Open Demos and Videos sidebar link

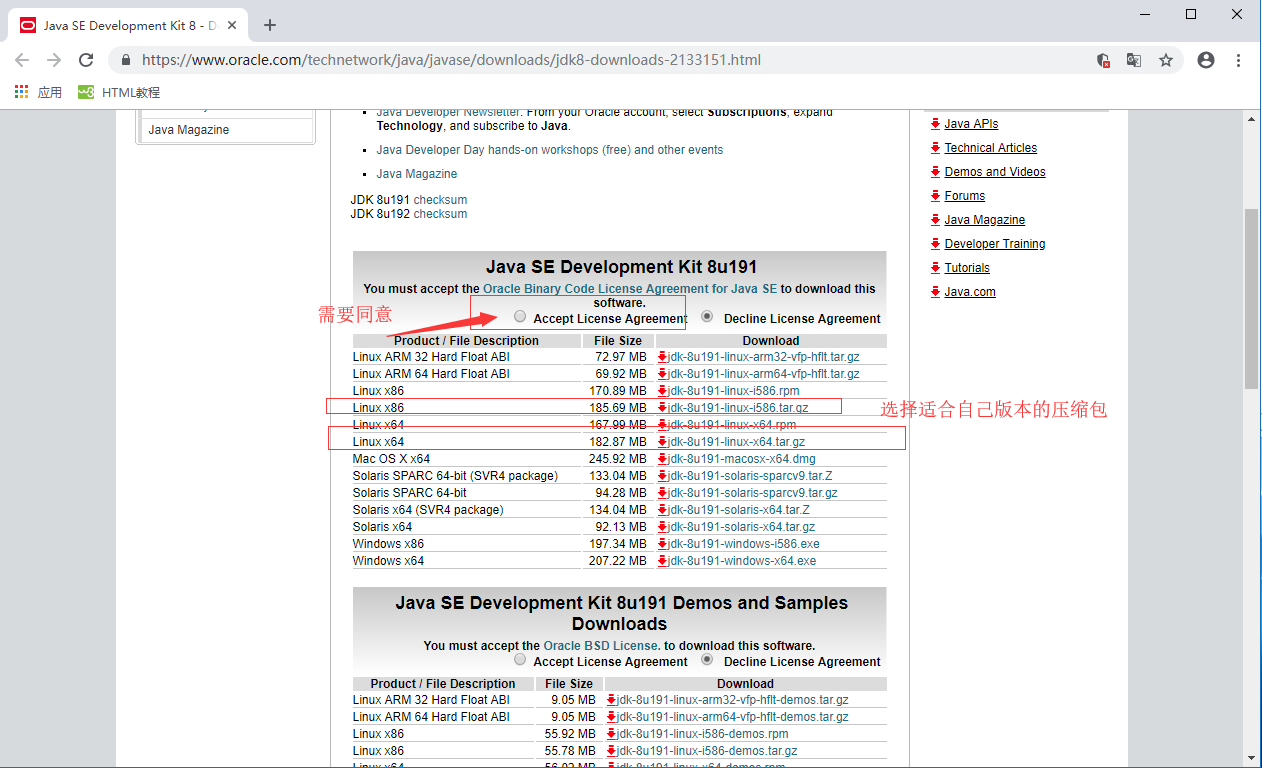pyautogui.click(x=995, y=172)
